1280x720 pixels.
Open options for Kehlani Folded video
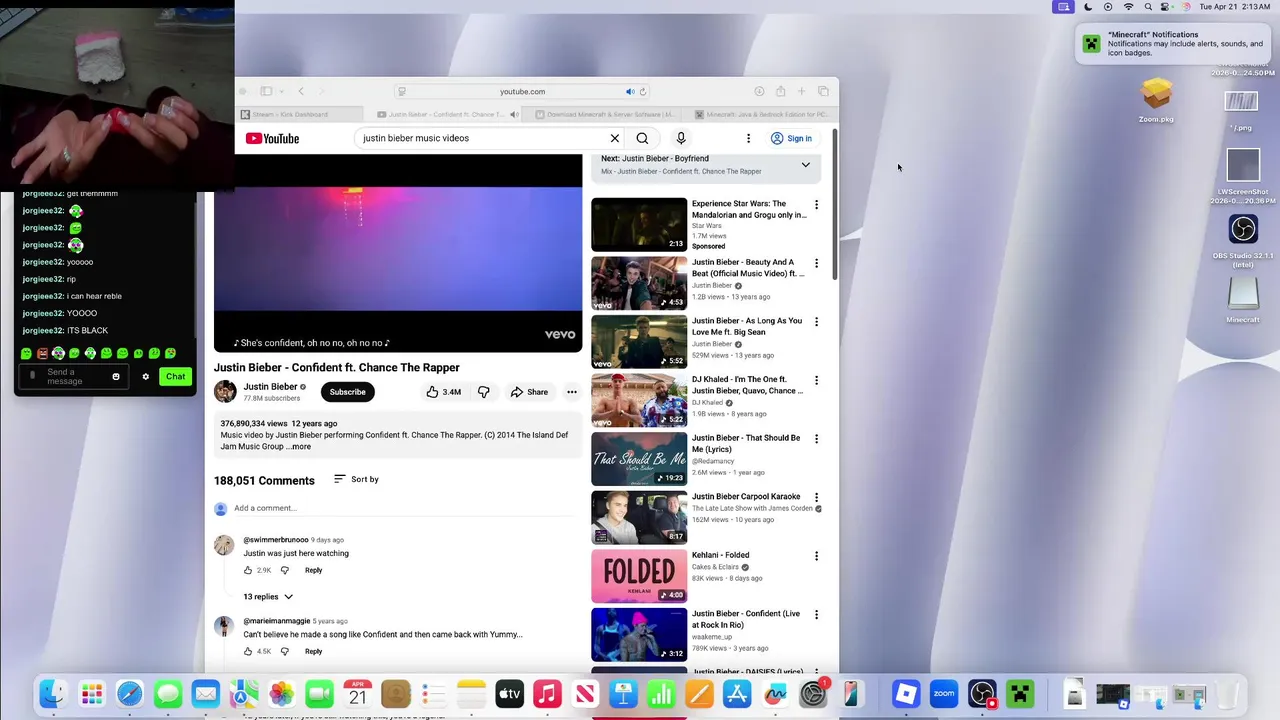(x=816, y=556)
